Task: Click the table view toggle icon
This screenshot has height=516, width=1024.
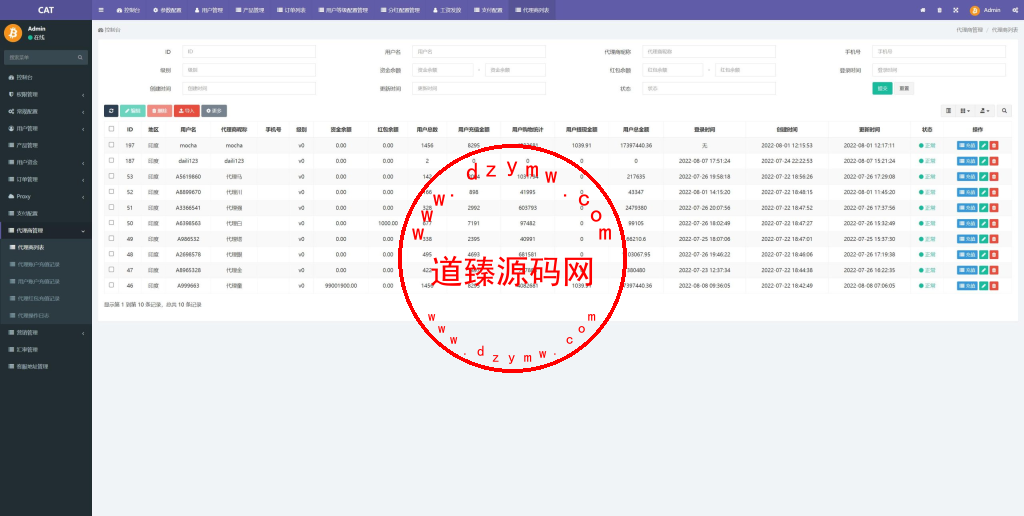Action: coord(948,111)
